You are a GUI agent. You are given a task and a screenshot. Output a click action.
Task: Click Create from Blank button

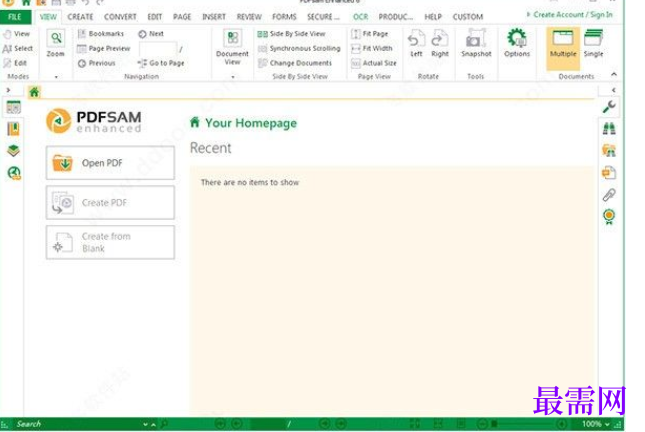(110, 242)
